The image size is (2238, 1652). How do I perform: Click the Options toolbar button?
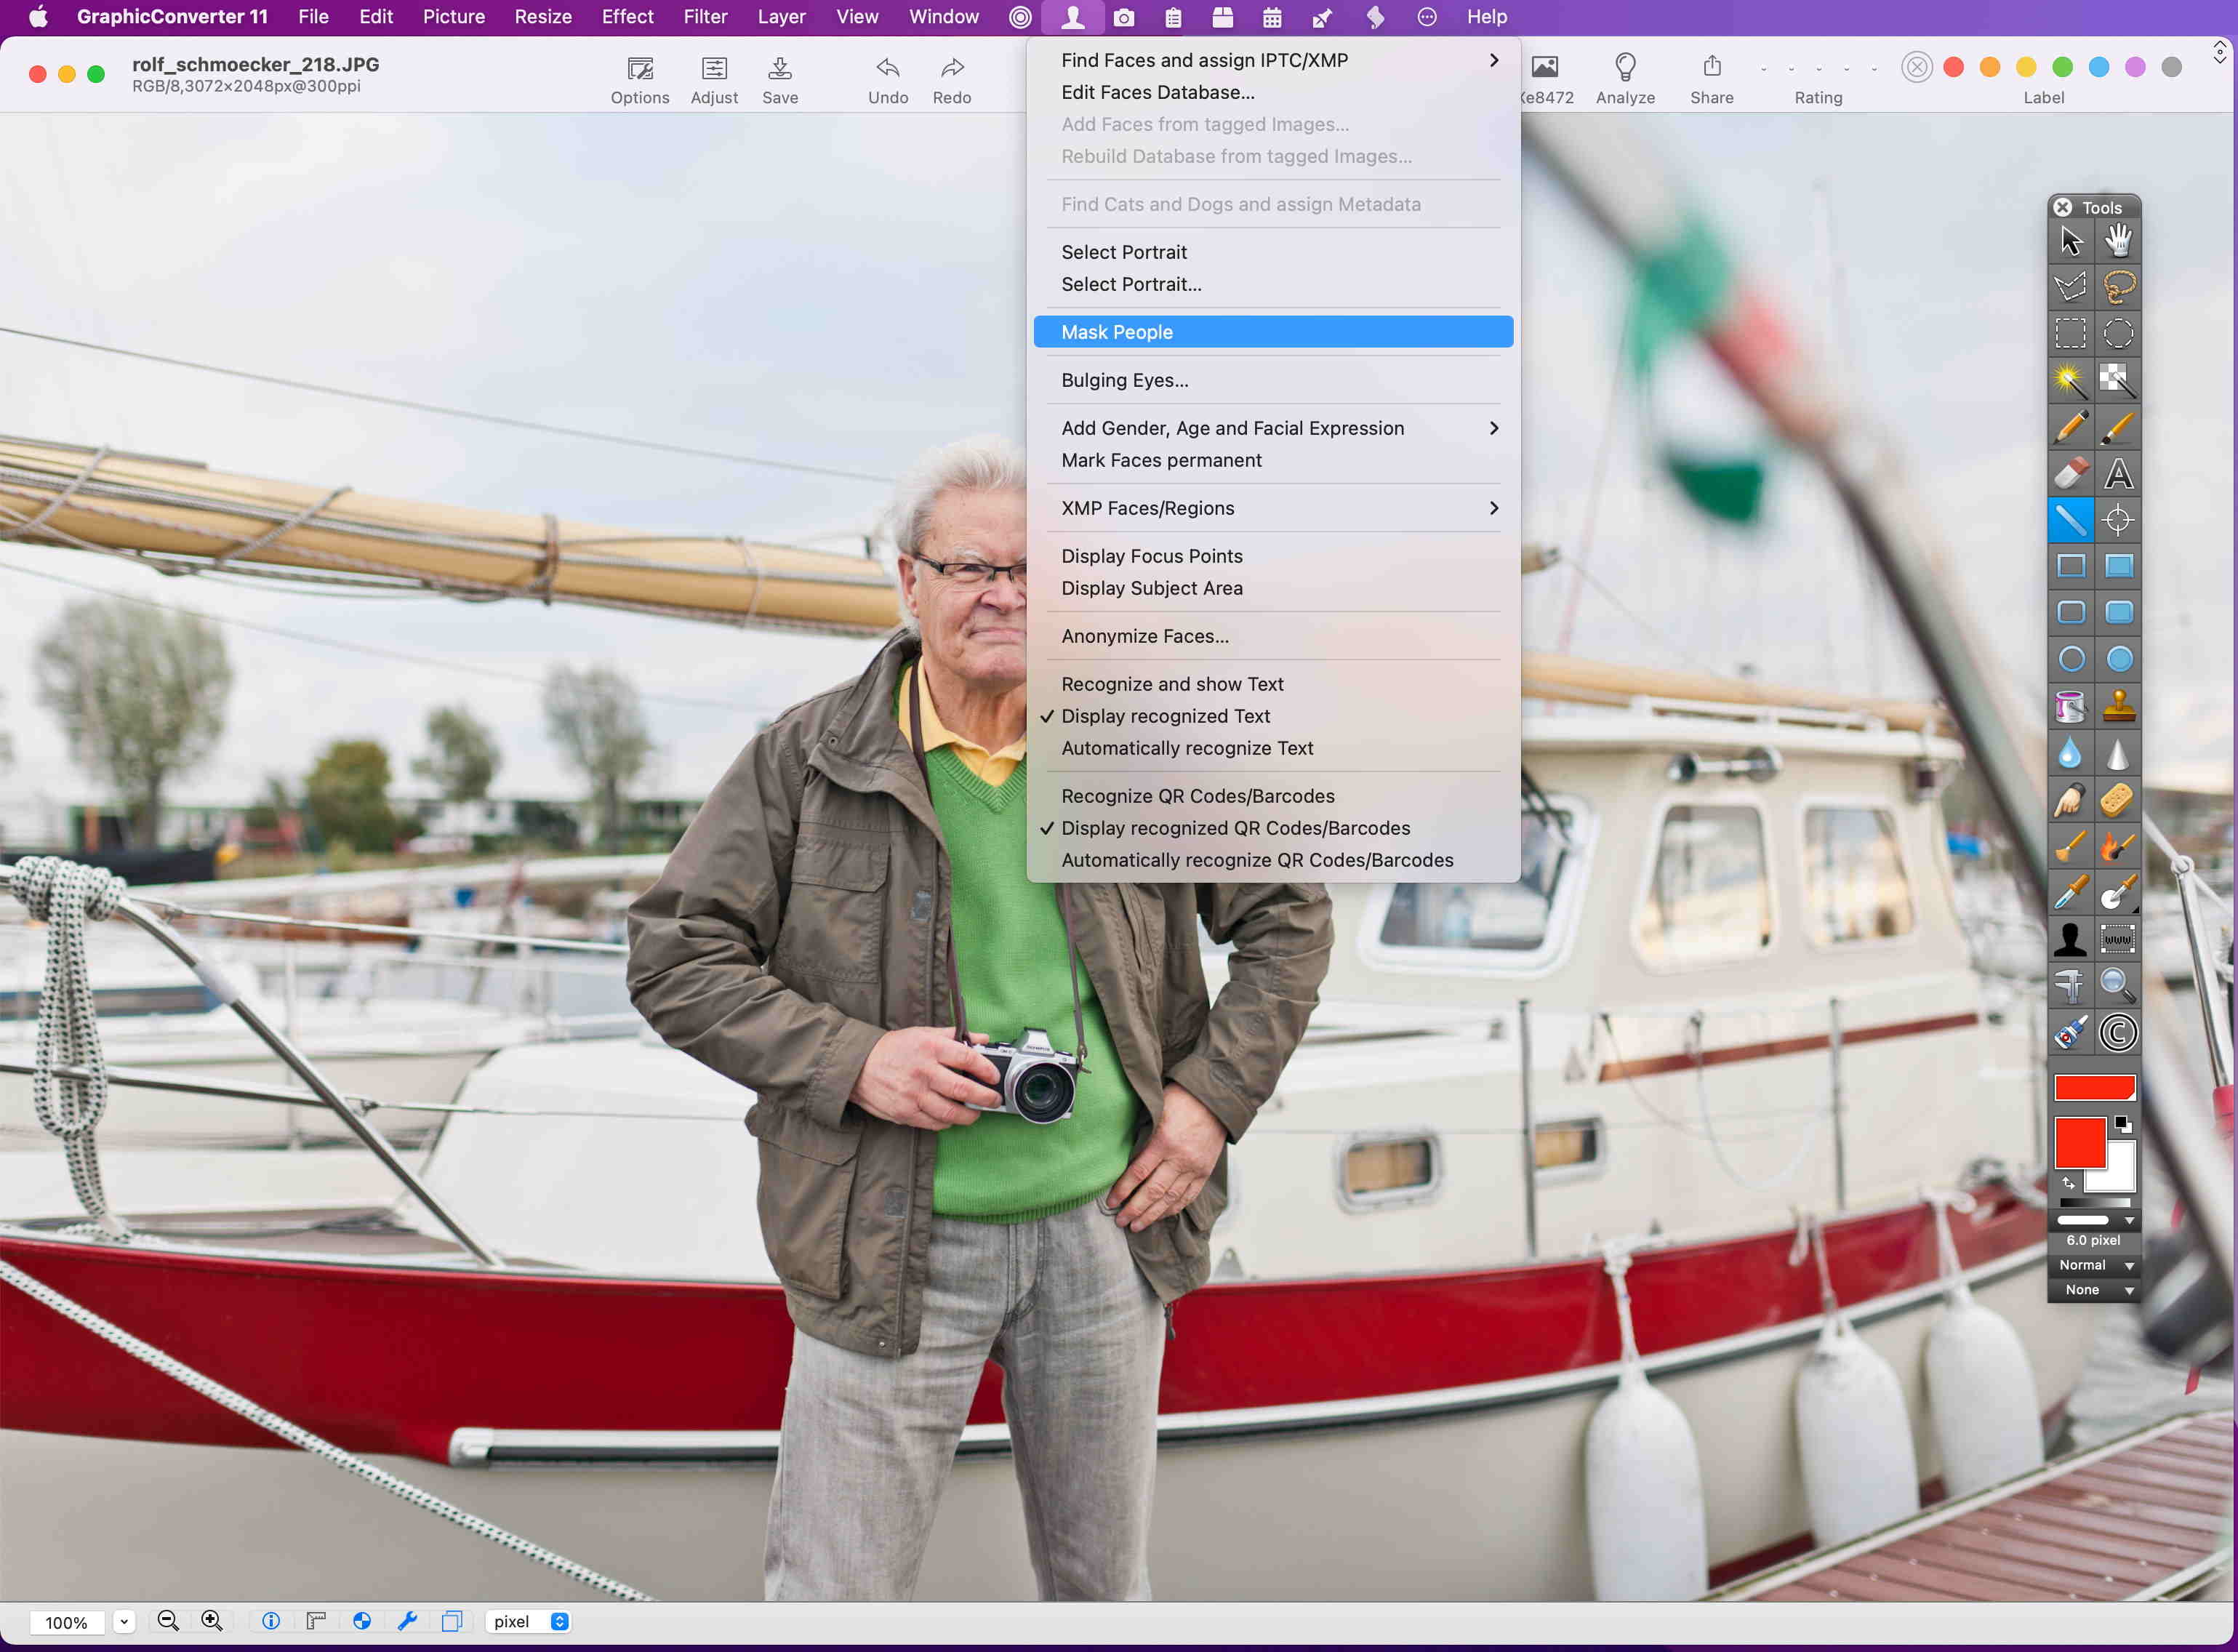click(x=640, y=80)
